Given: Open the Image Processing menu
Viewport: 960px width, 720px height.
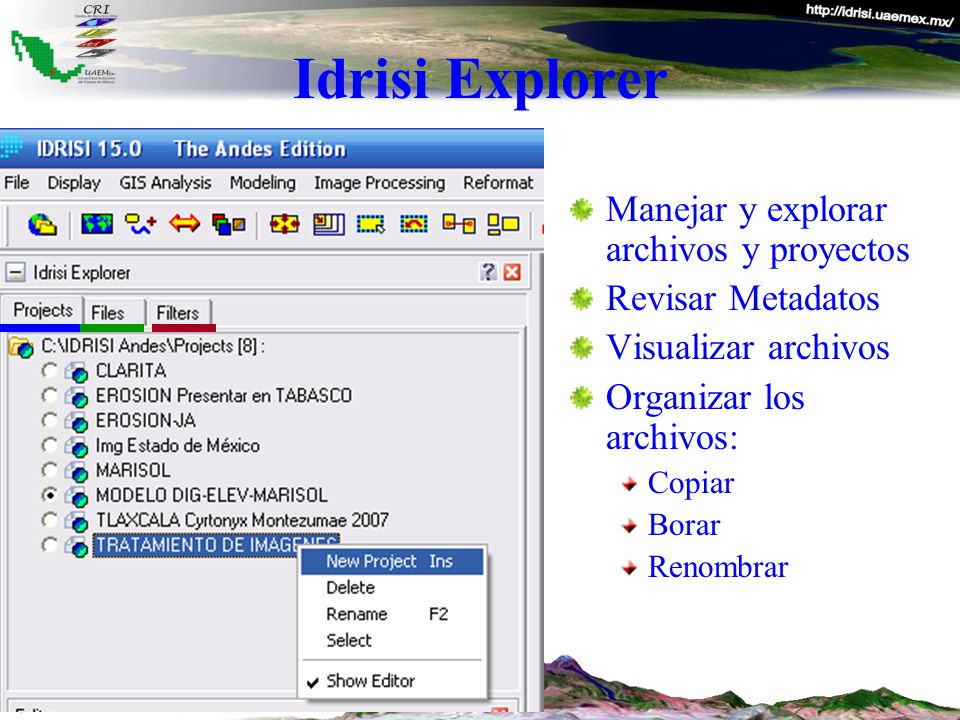Looking at the screenshot, I should click(x=380, y=183).
